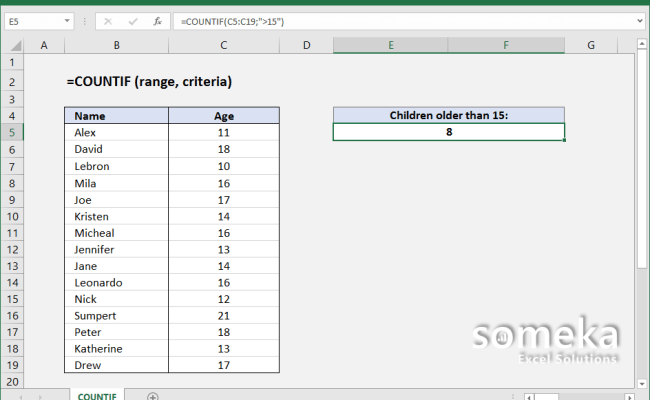Select column A header
This screenshot has width=650, height=400.
(x=44, y=45)
